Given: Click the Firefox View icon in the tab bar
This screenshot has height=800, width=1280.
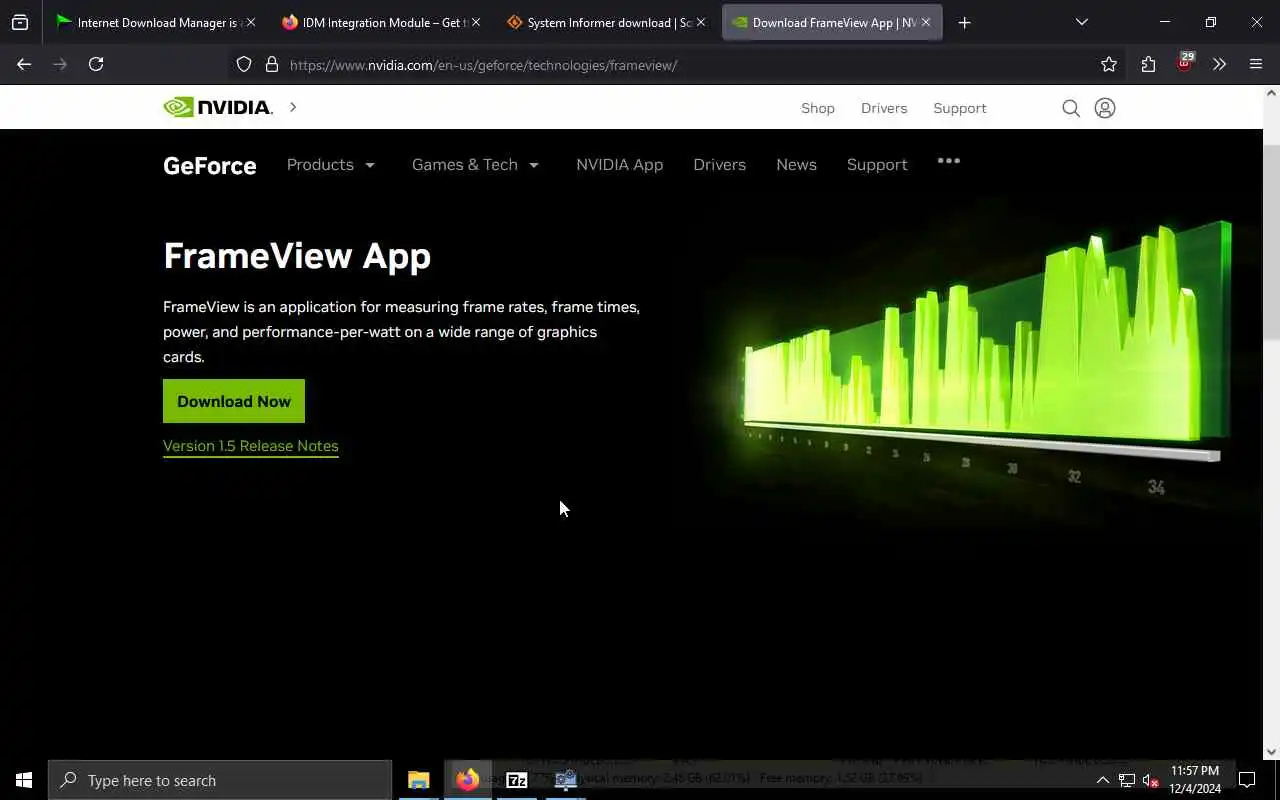Looking at the screenshot, I should pos(20,22).
